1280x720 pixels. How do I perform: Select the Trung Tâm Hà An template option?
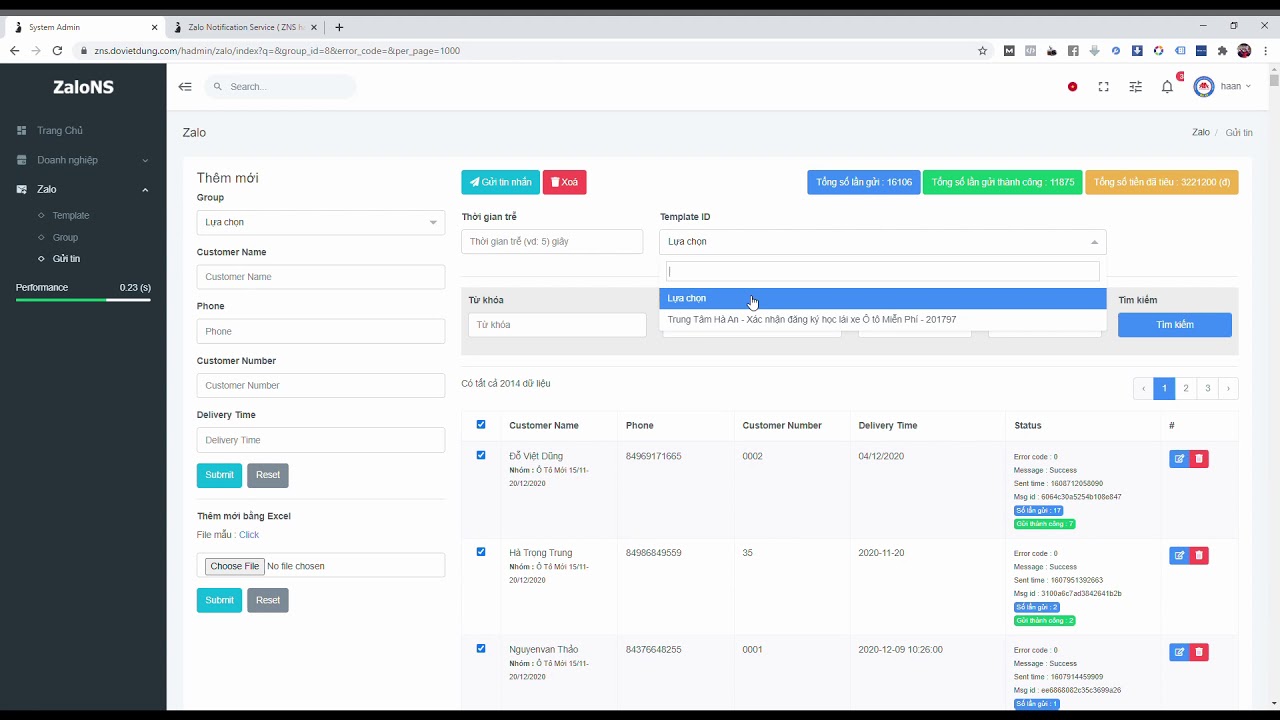click(883, 320)
